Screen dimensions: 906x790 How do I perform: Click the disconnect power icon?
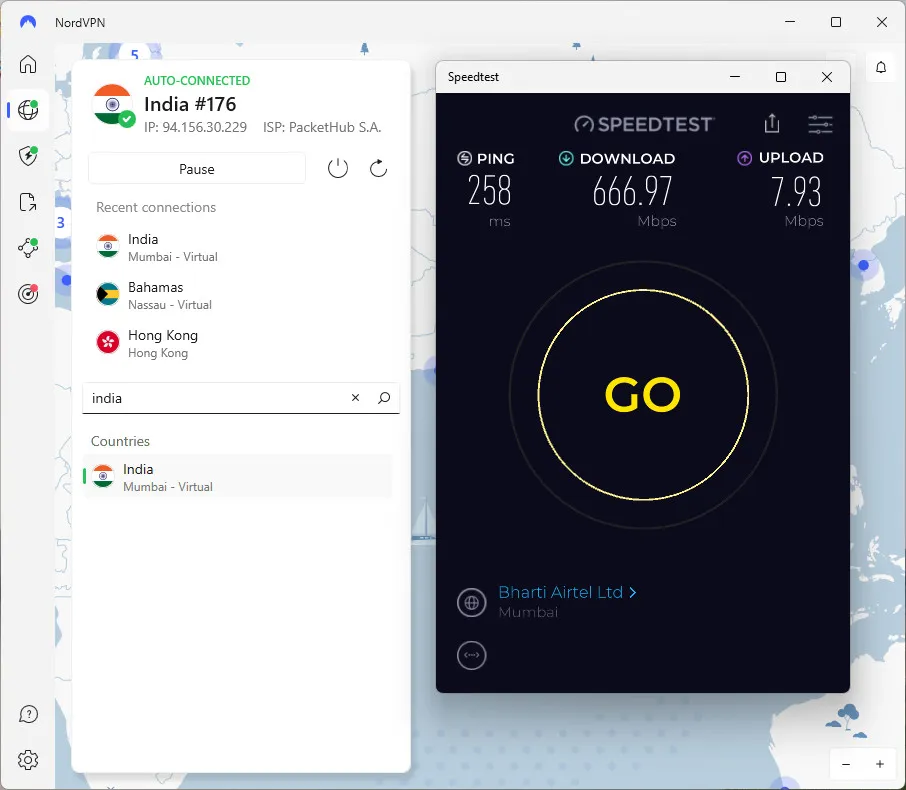pyautogui.click(x=338, y=168)
